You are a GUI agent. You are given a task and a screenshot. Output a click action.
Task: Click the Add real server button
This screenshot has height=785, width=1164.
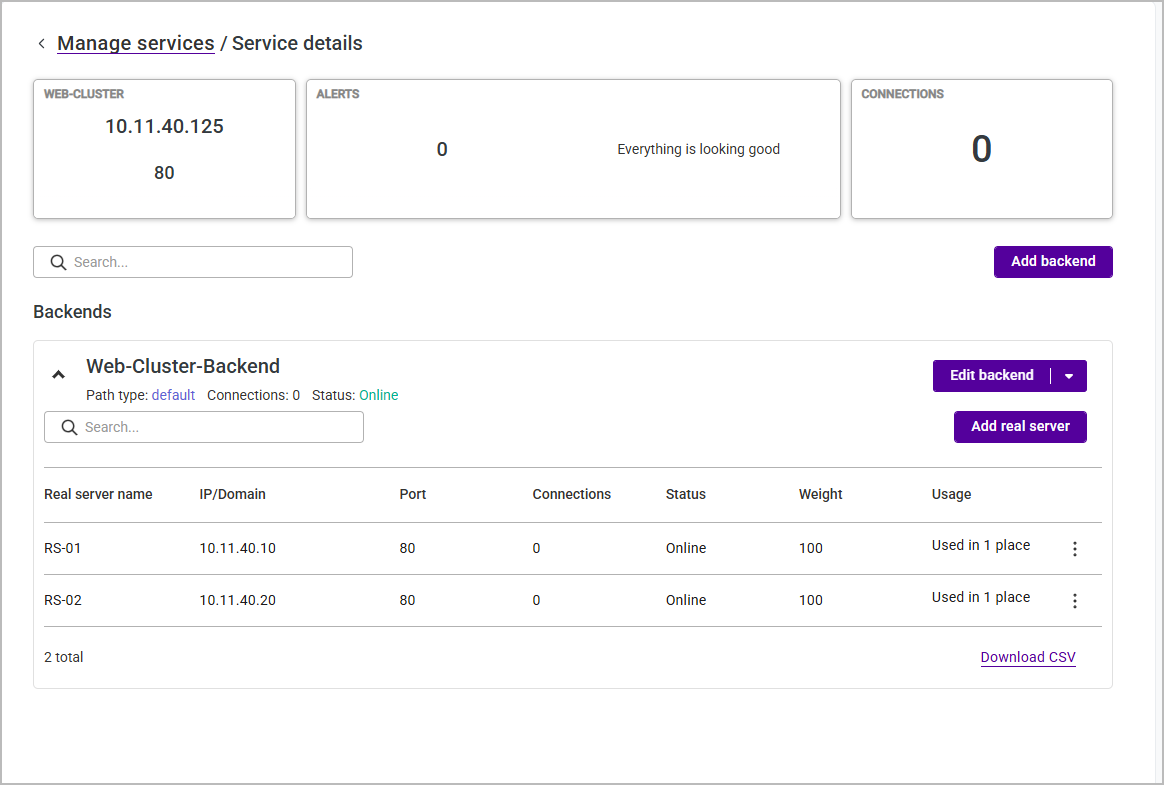click(x=1020, y=427)
